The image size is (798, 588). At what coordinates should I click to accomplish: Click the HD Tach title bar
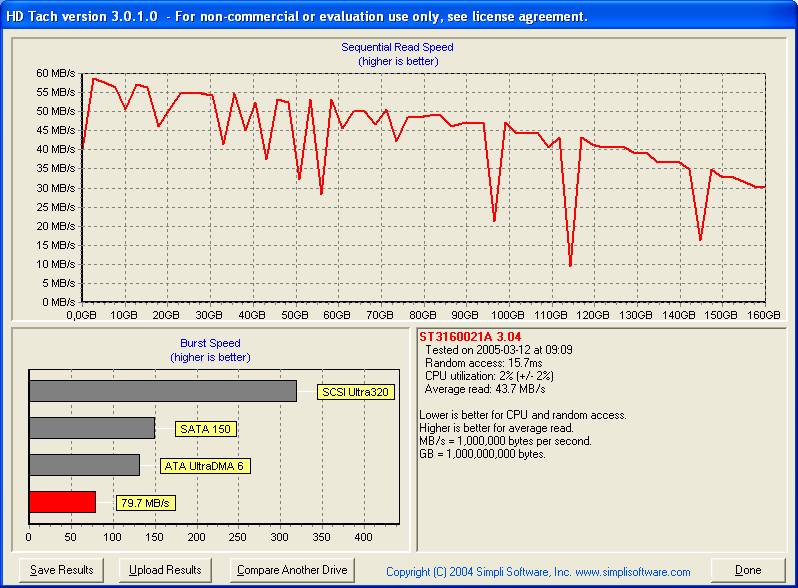click(x=399, y=16)
